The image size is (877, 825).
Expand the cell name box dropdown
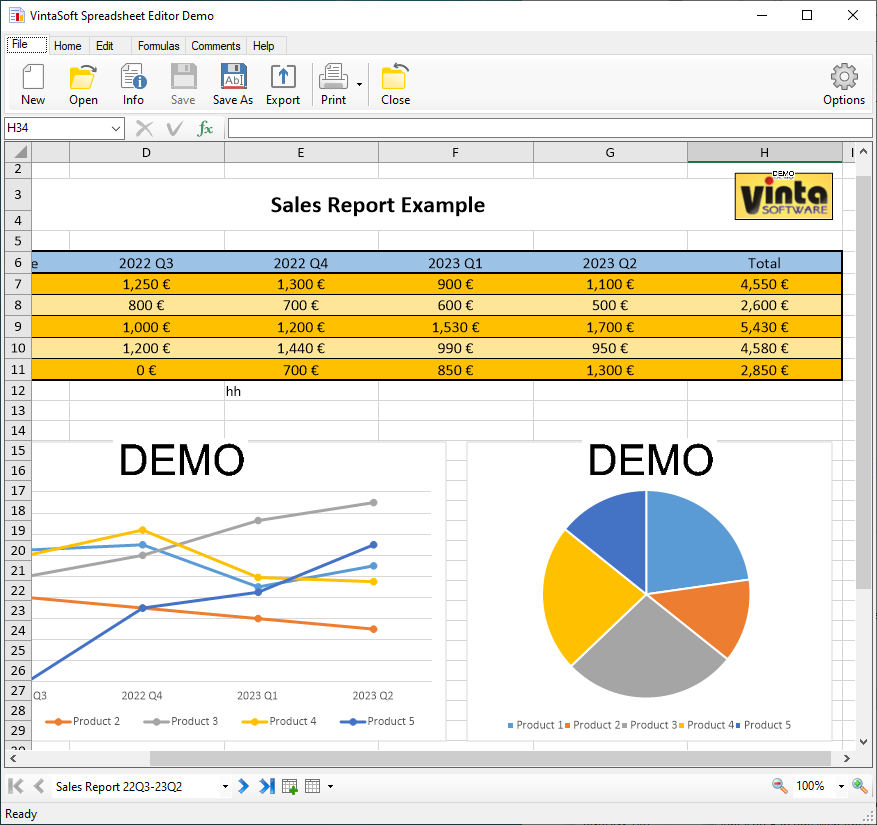tap(116, 128)
